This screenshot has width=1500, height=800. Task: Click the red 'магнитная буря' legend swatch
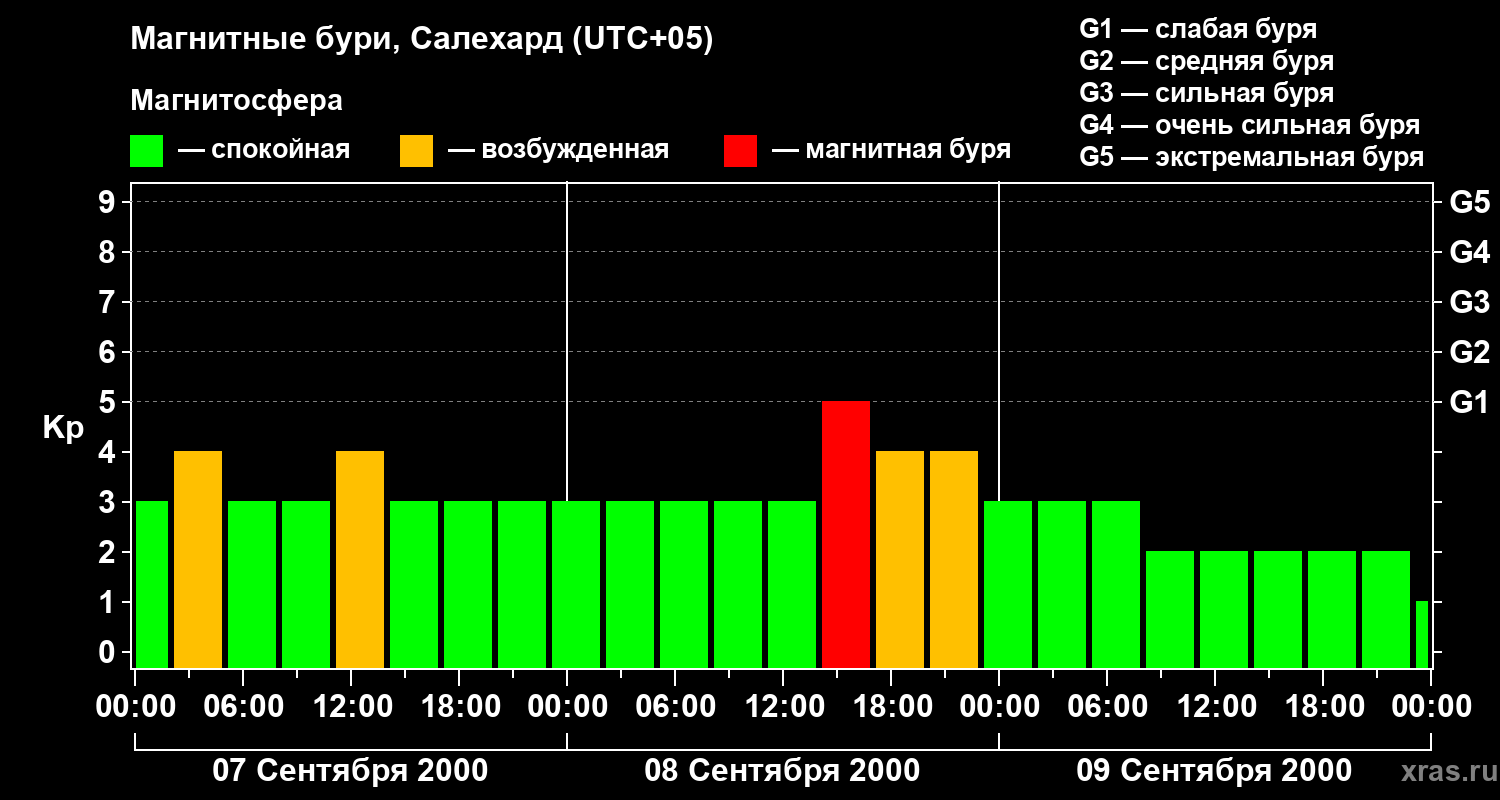click(x=740, y=150)
